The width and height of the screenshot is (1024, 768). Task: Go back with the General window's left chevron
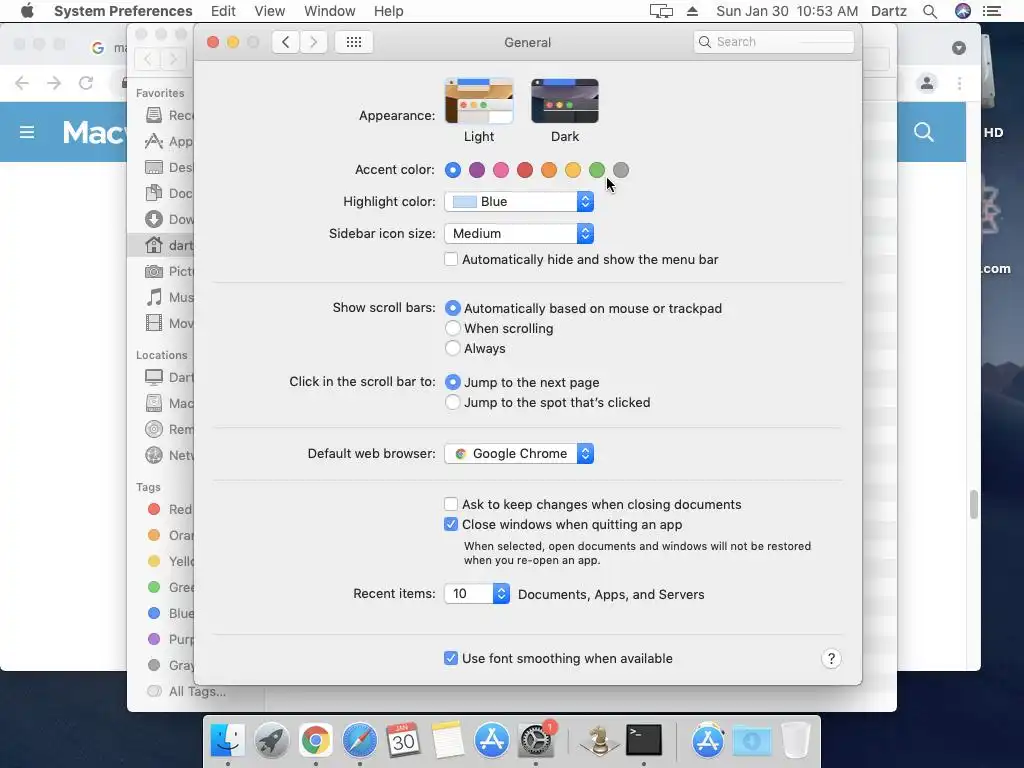[285, 42]
